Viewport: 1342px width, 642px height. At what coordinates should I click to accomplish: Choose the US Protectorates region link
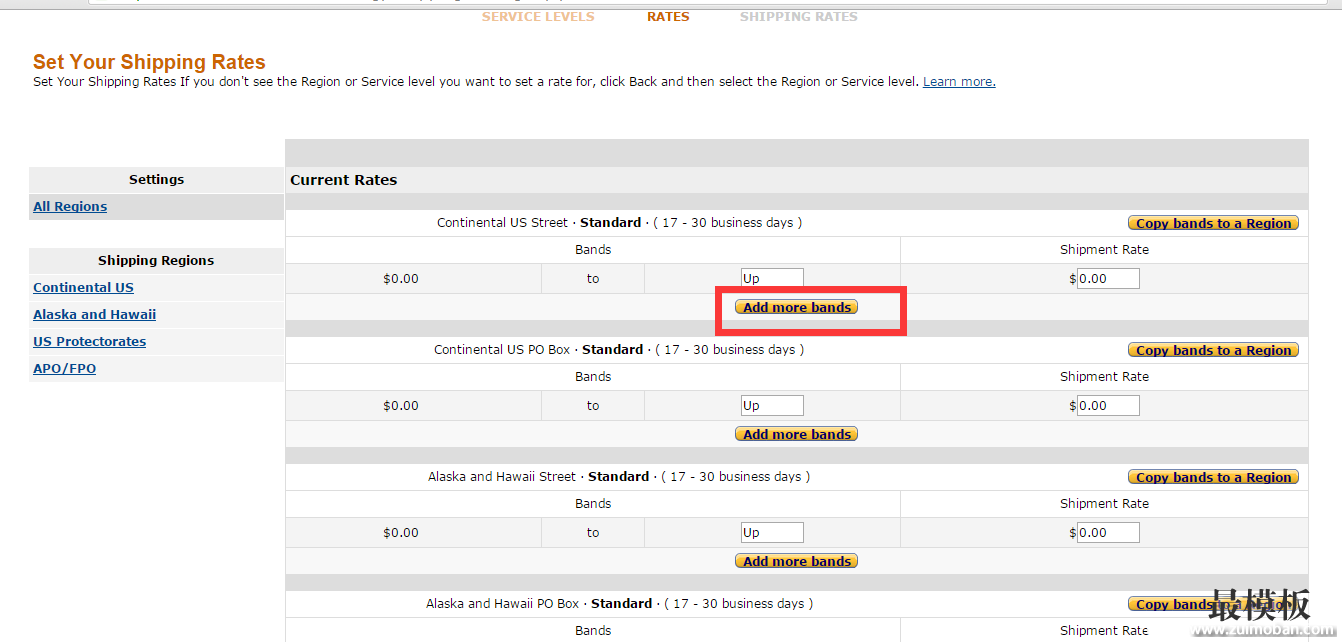[90, 342]
